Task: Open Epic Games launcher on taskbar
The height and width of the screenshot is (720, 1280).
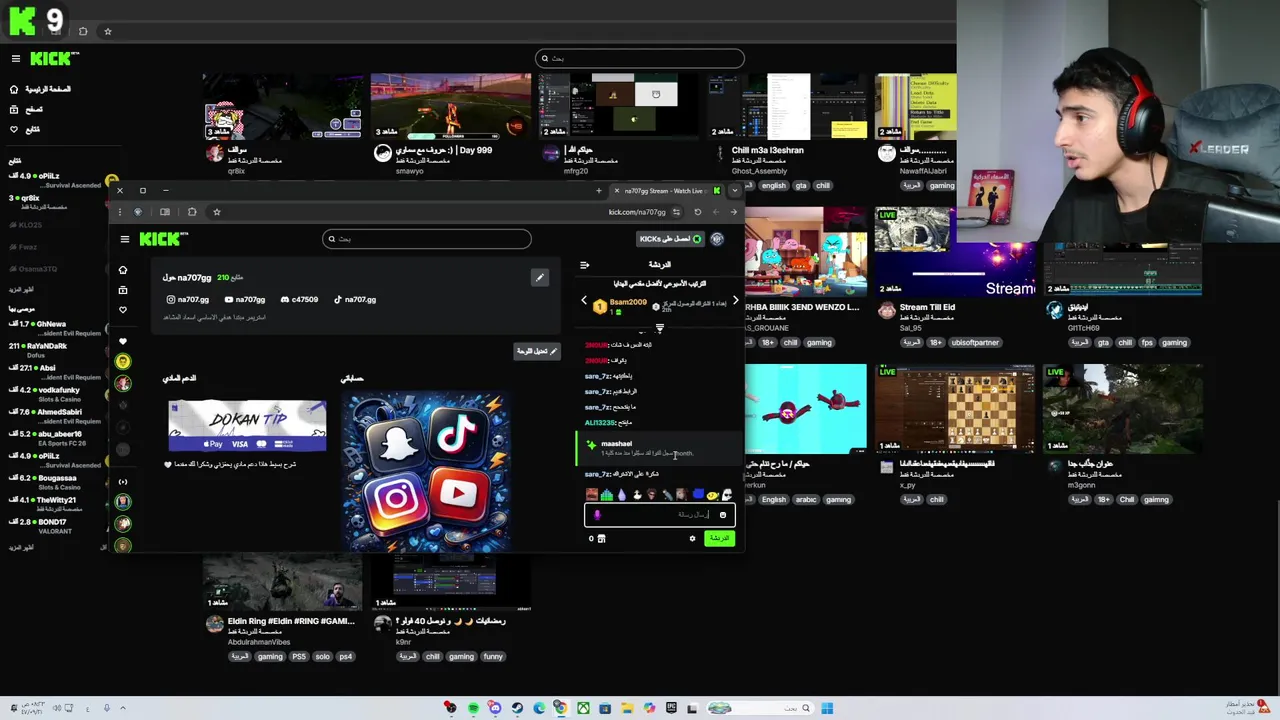Action: 670,708
